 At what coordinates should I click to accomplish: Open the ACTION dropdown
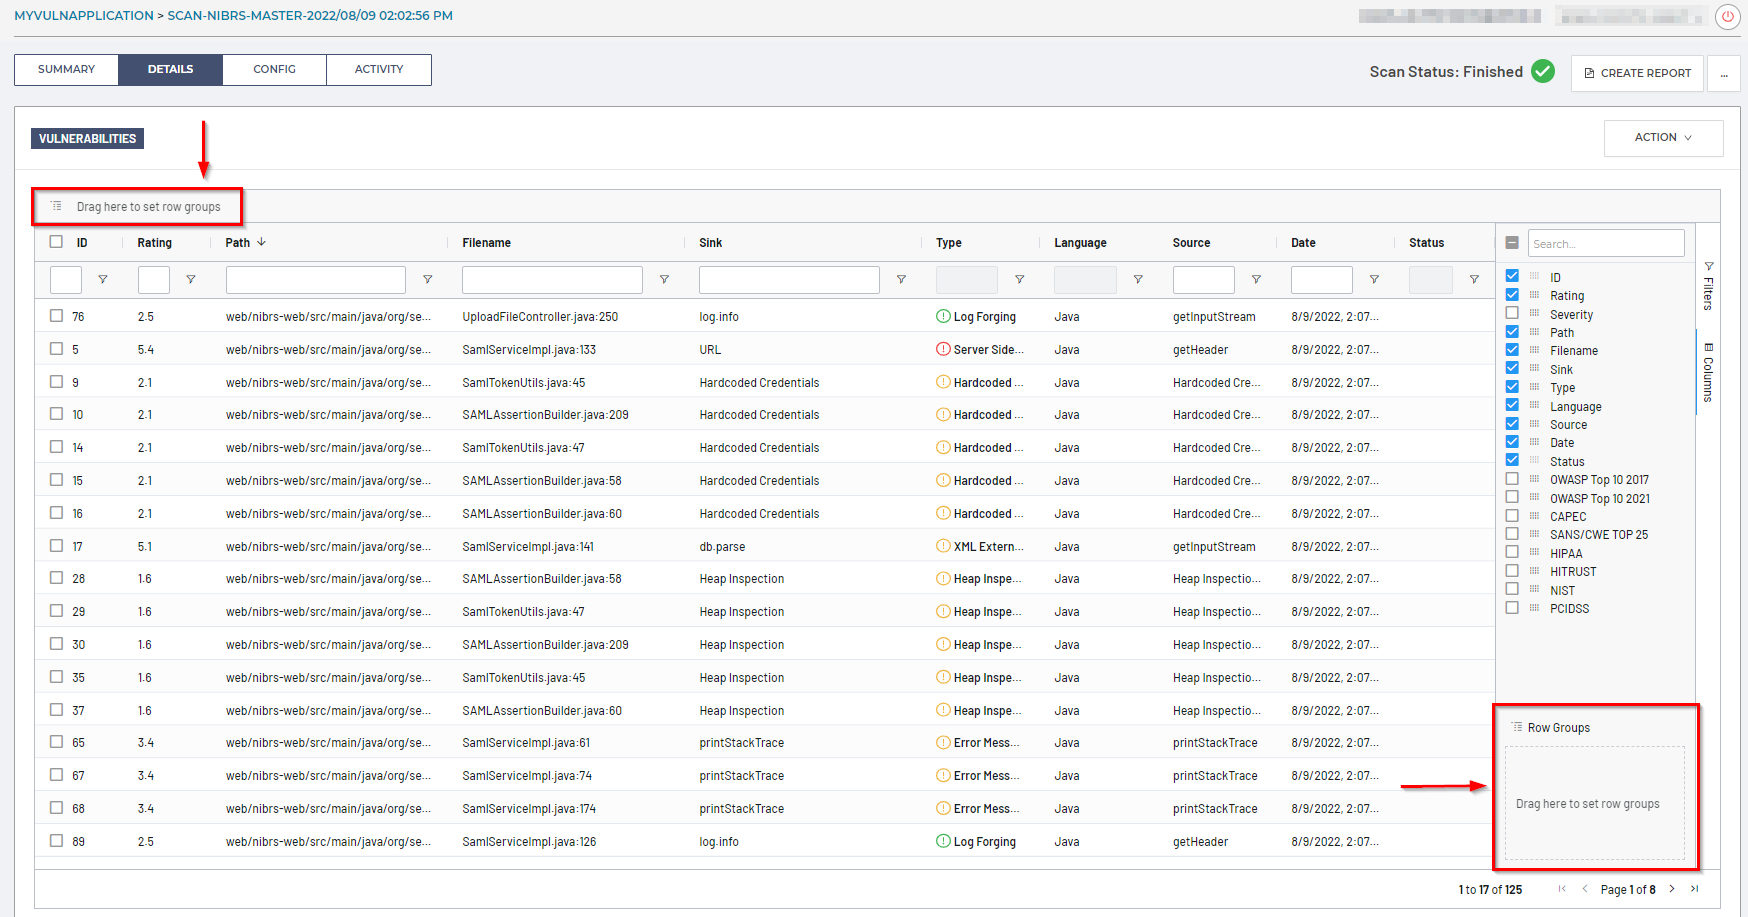[1662, 138]
